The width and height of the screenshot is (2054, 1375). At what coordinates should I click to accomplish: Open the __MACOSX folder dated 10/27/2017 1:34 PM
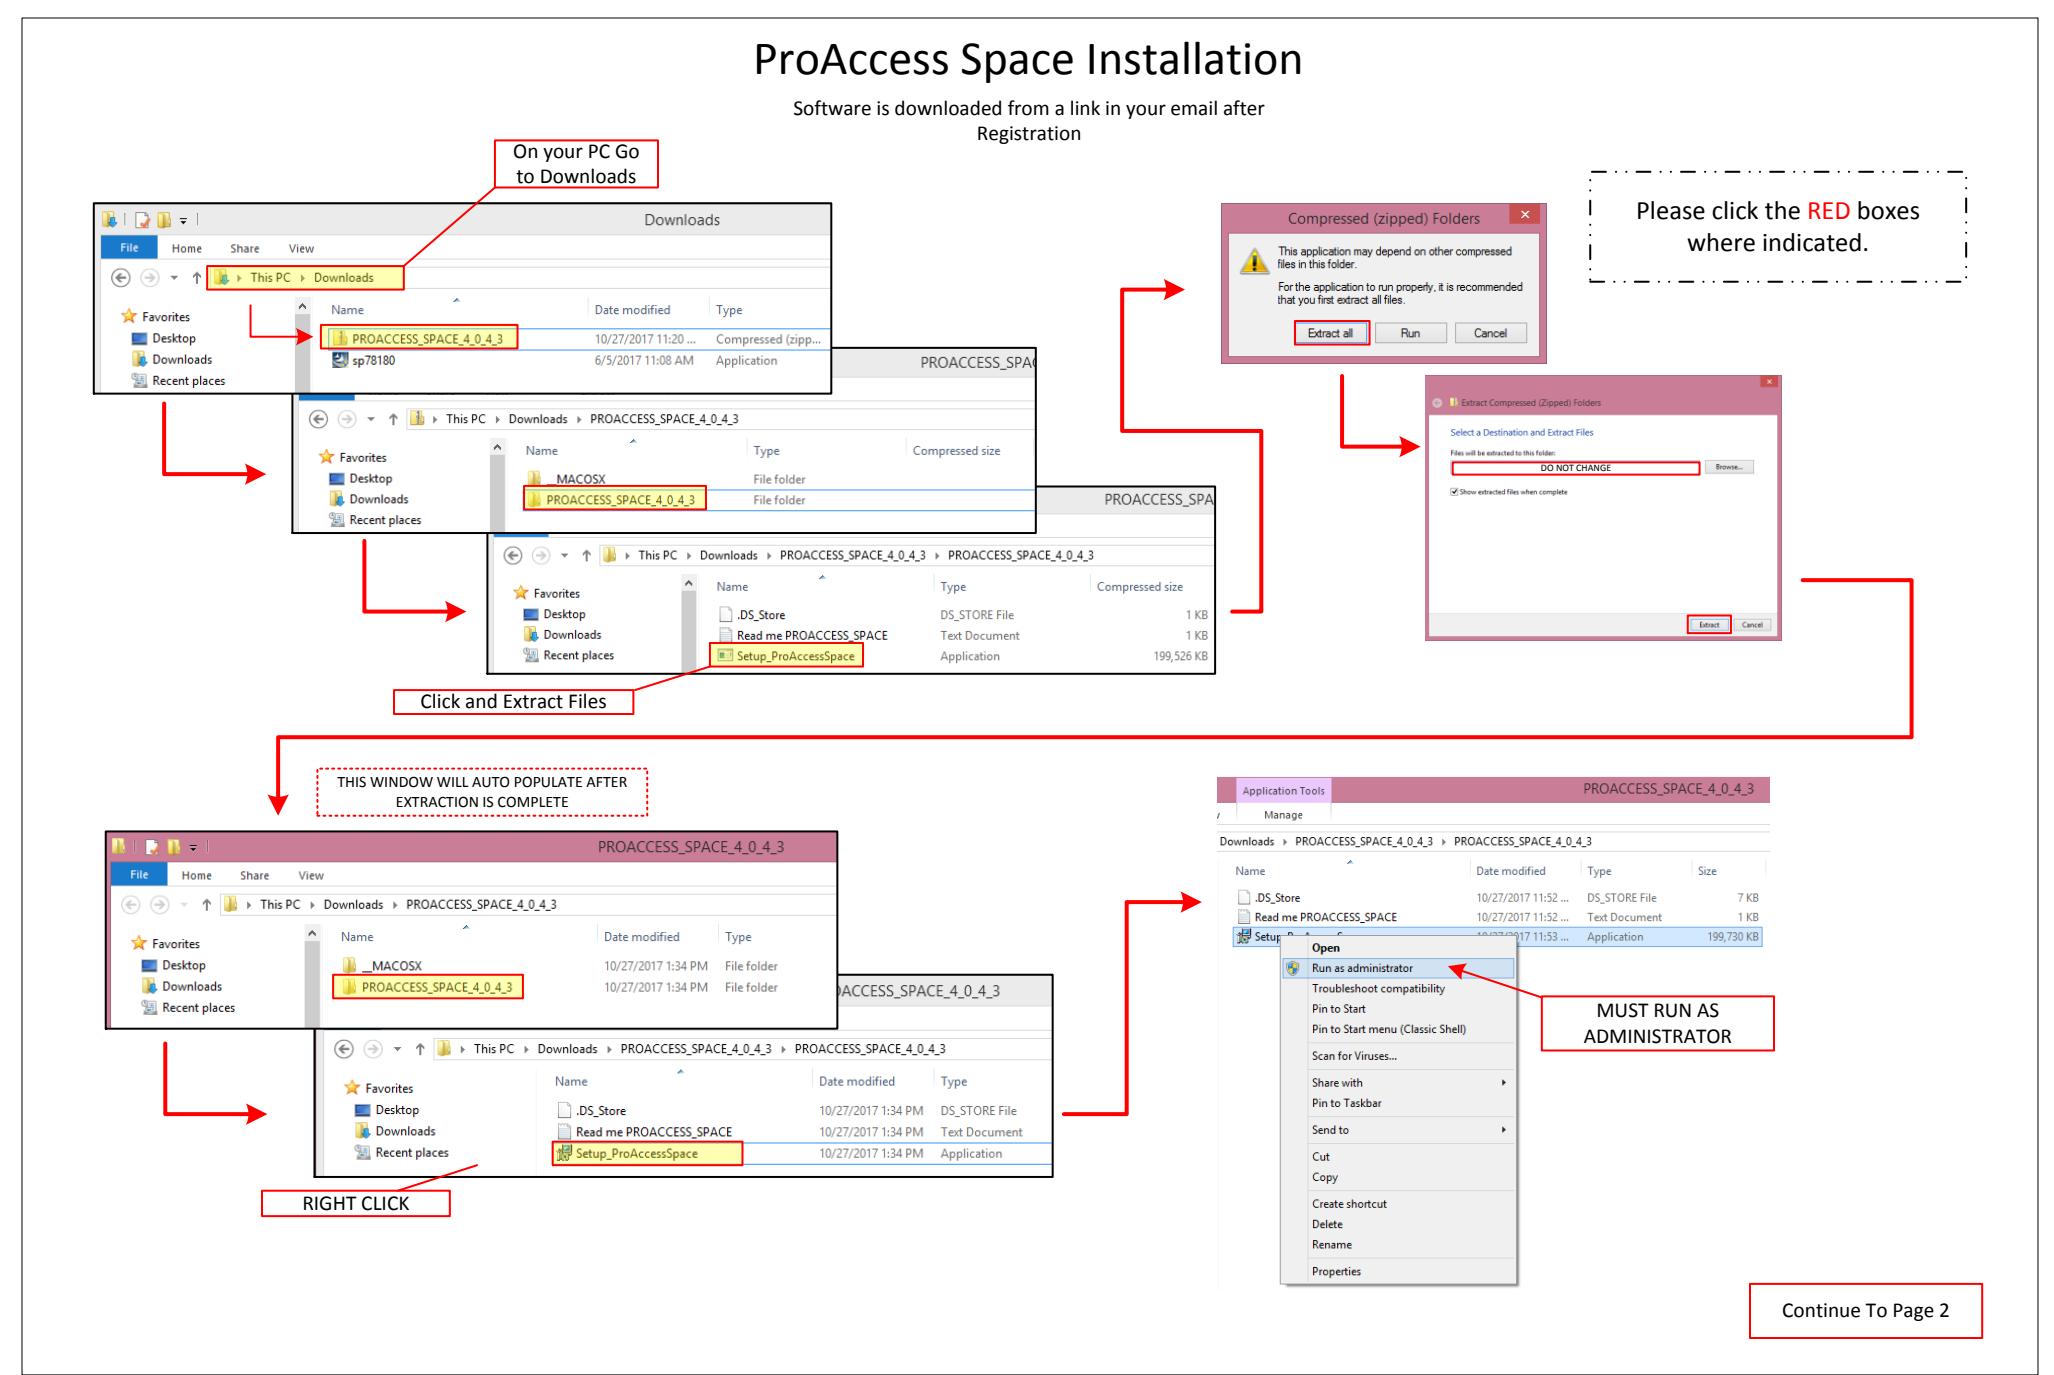click(x=382, y=966)
